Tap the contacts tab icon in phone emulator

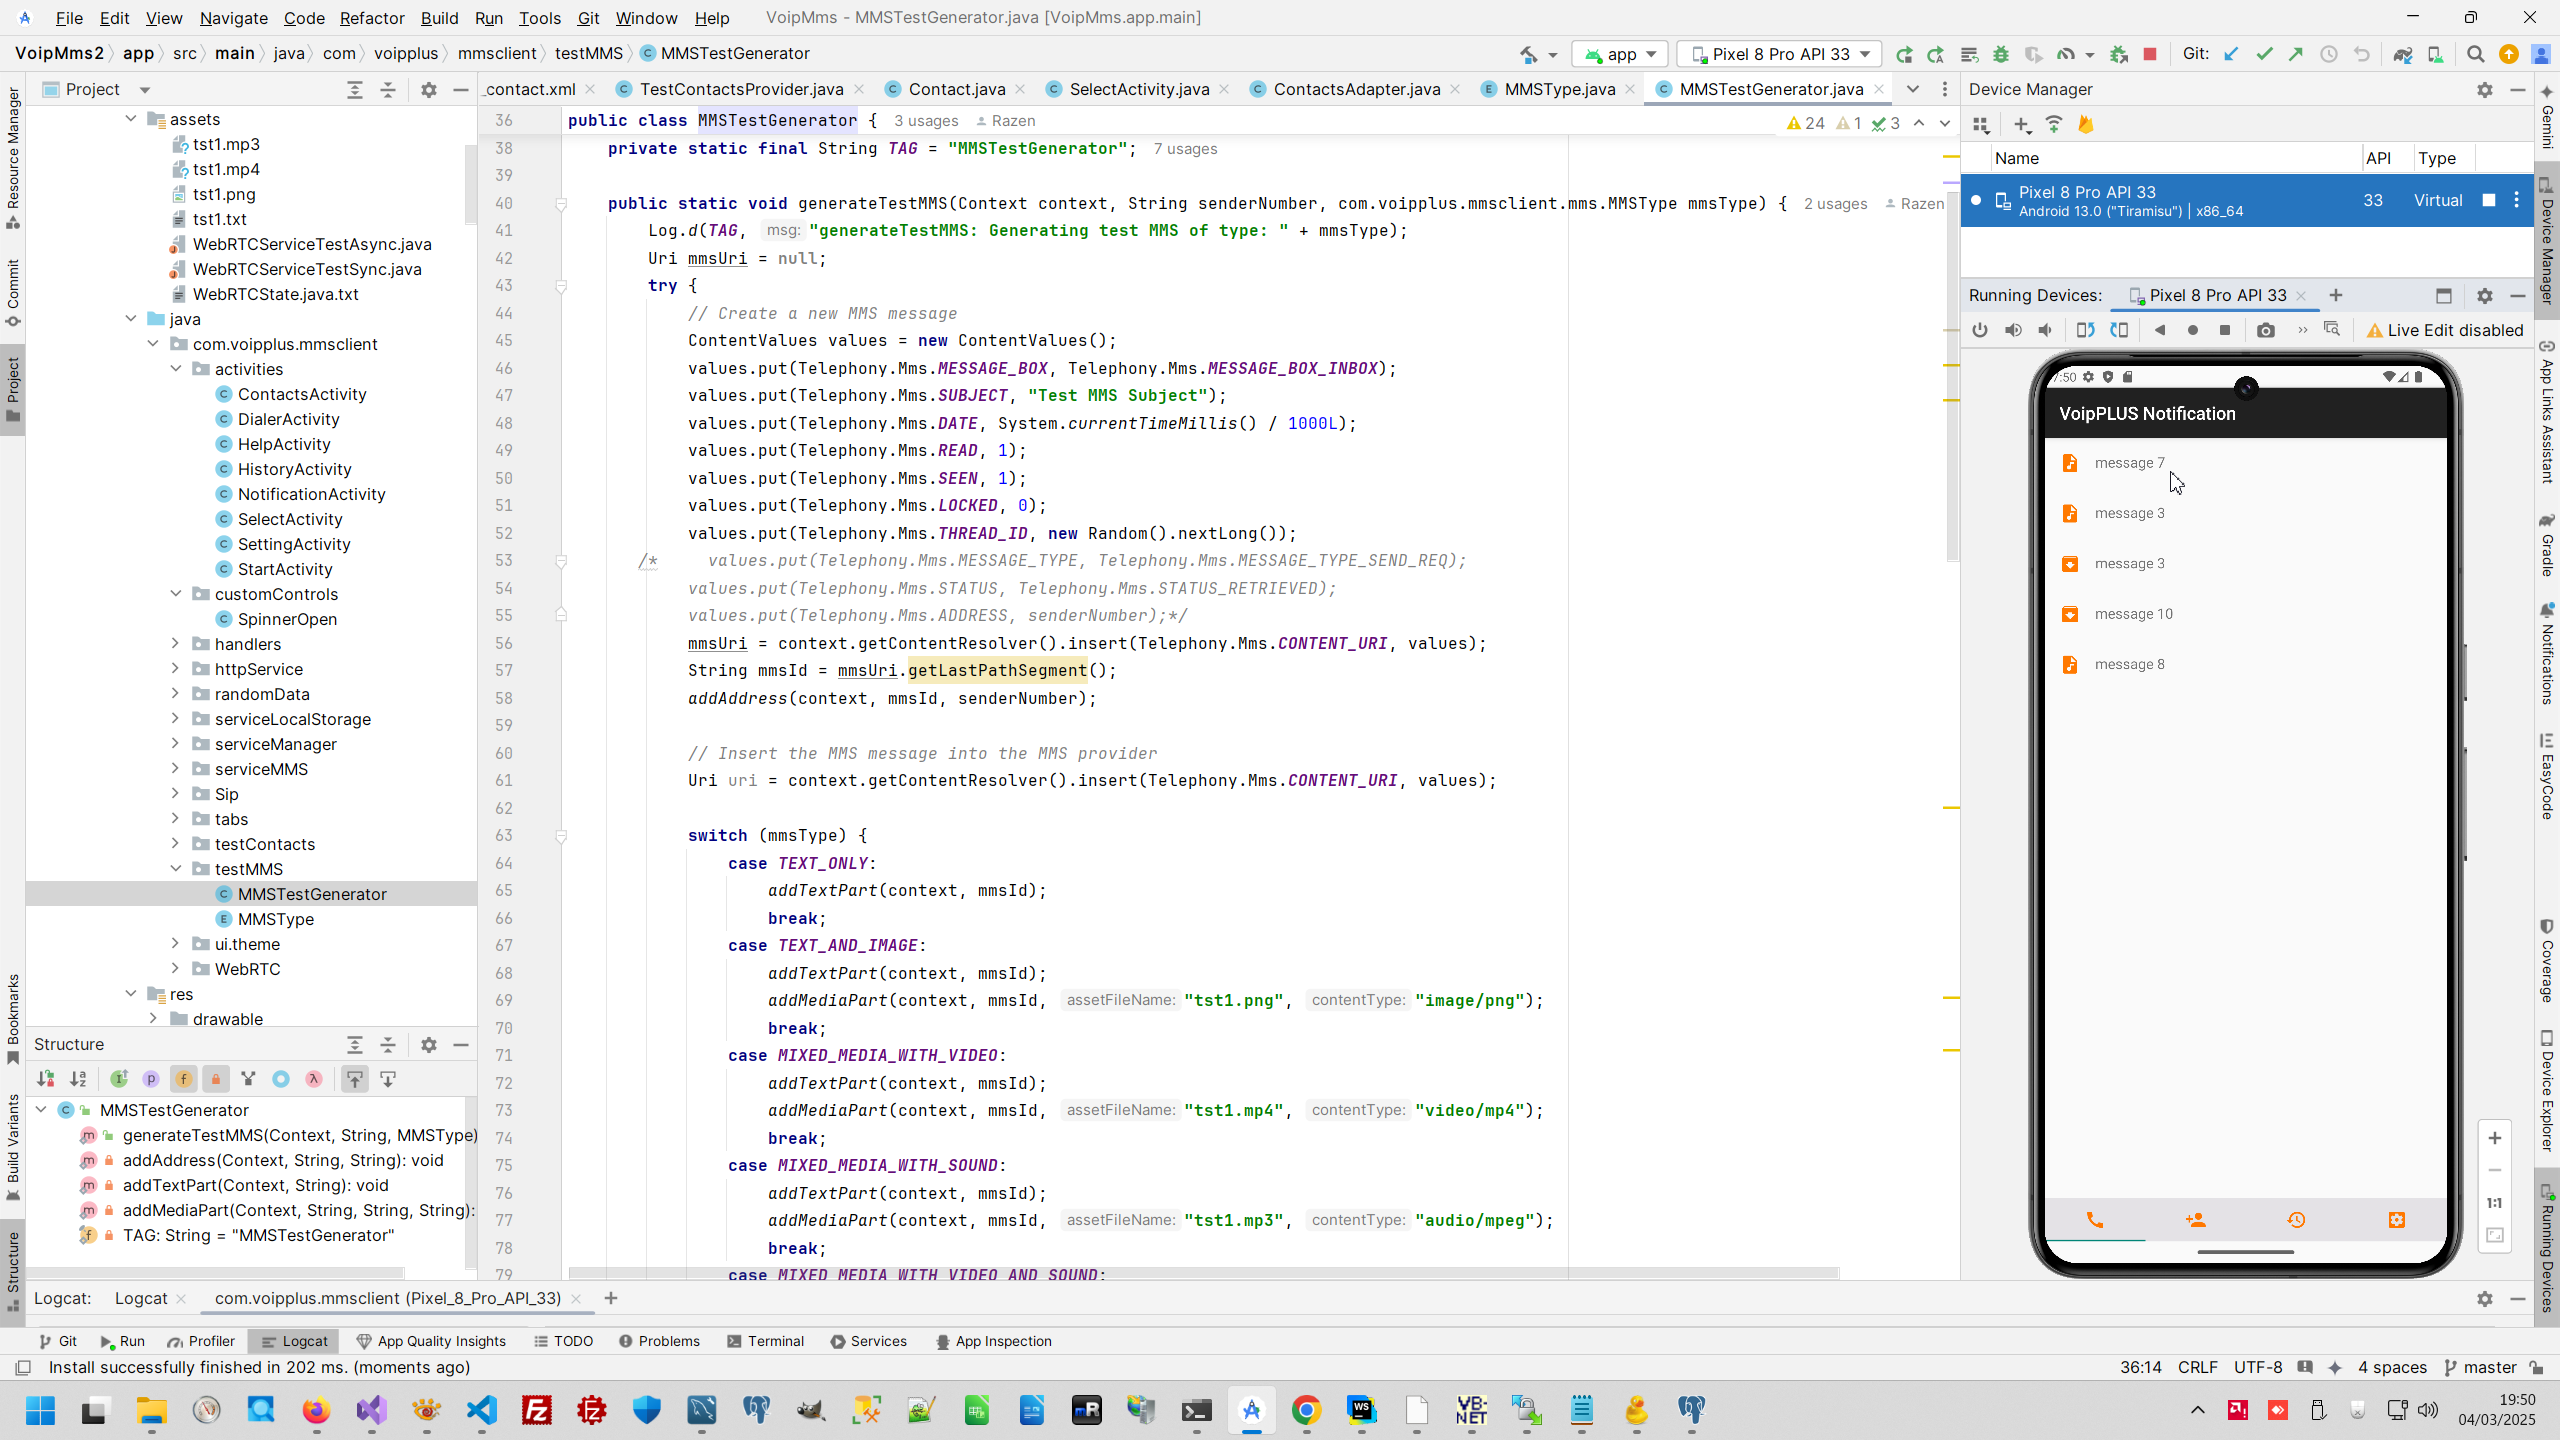[x=2195, y=1220]
